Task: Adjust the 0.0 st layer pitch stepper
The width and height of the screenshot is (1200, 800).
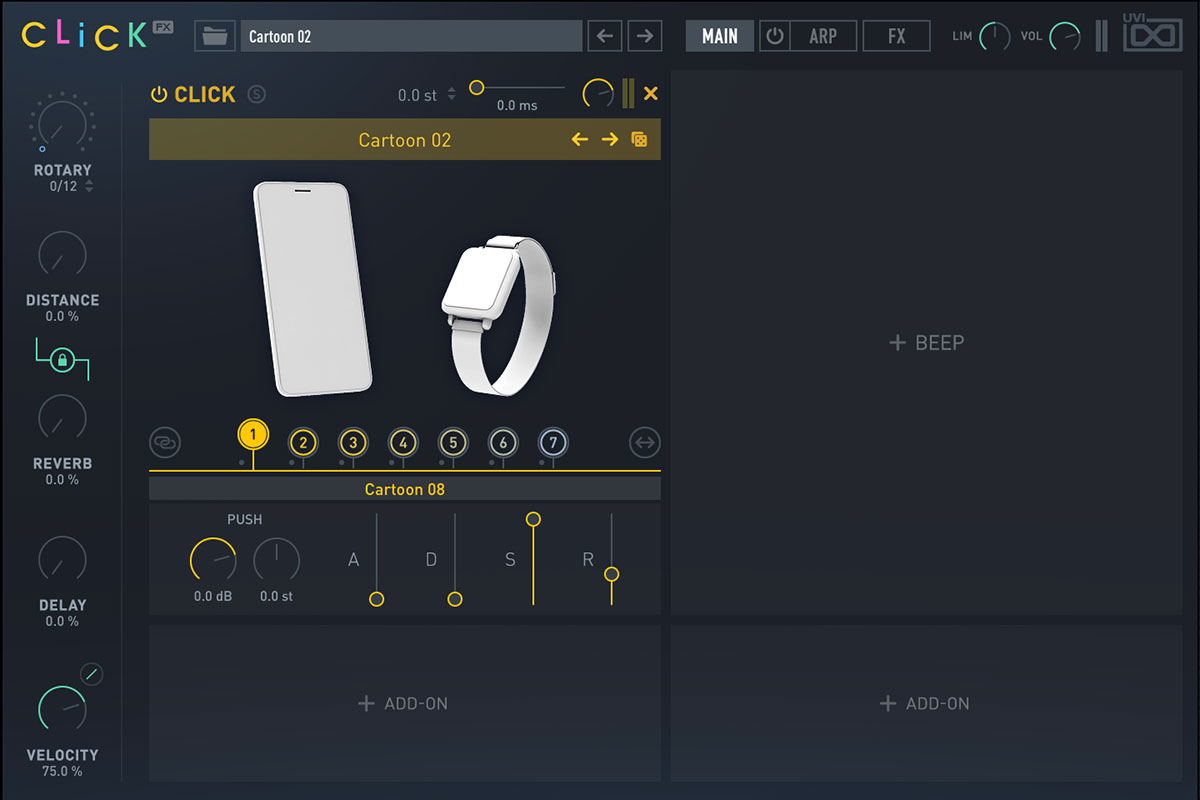Action: point(451,94)
